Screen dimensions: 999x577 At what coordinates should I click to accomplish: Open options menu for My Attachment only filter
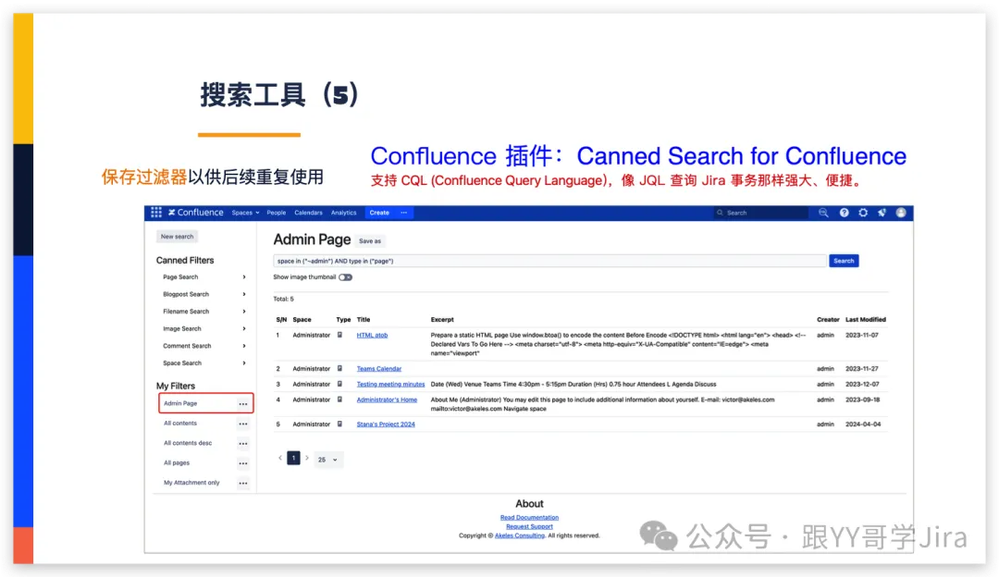[243, 483]
